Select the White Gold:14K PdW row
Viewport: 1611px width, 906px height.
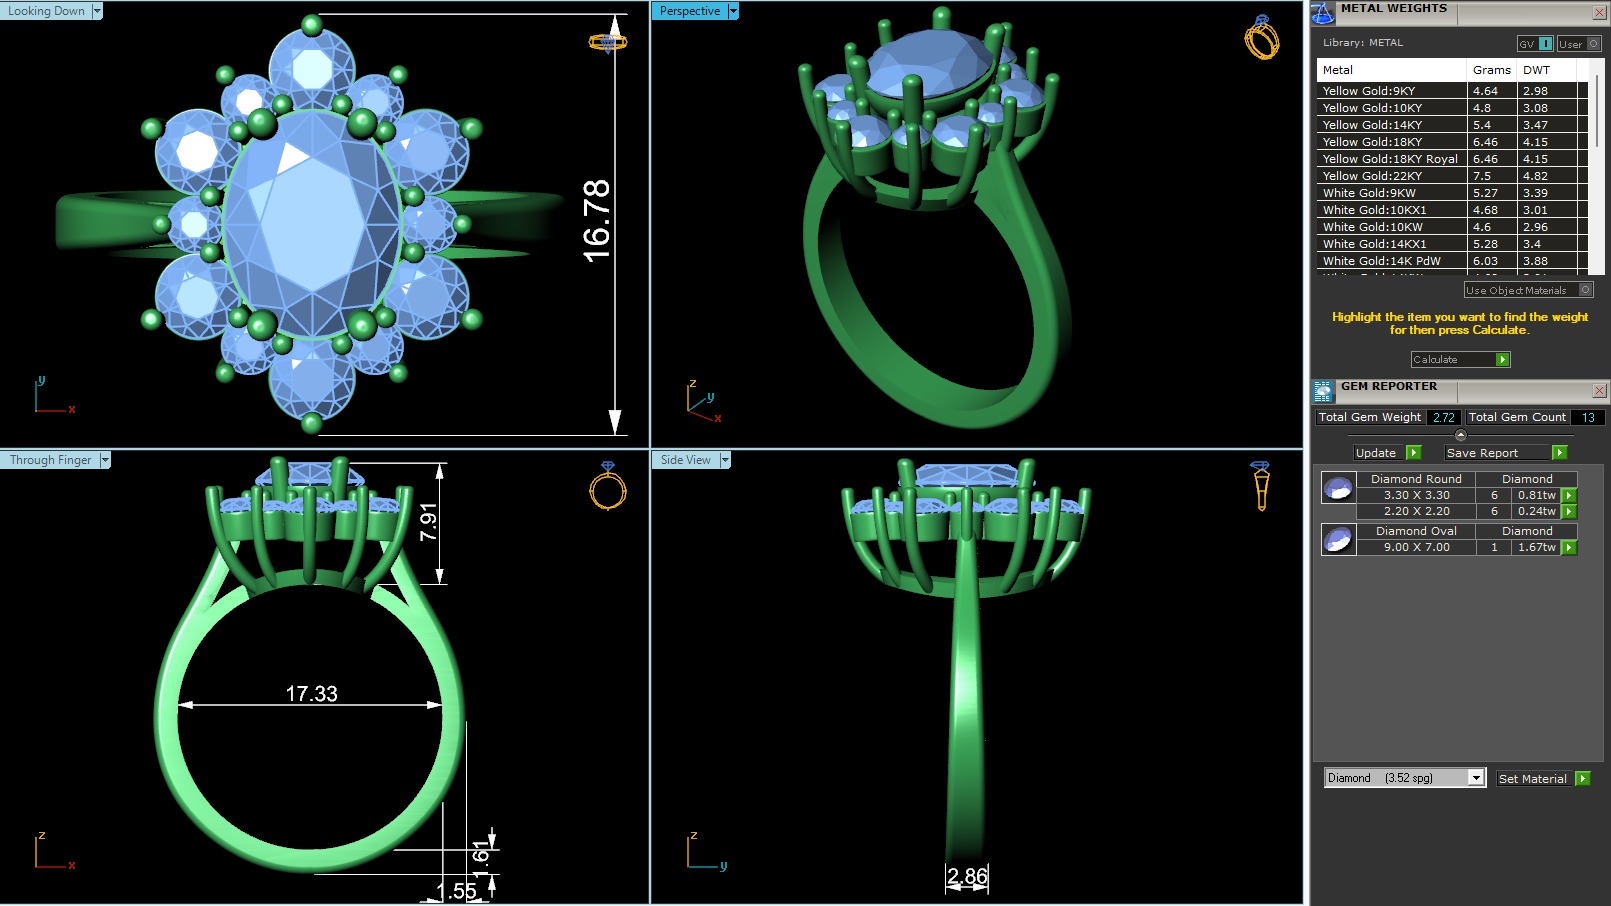[x=1452, y=261]
